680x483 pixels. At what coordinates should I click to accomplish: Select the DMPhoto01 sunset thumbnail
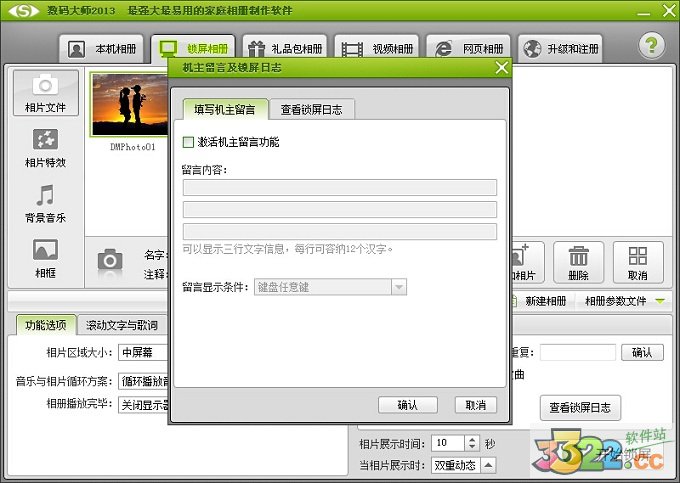click(129, 104)
